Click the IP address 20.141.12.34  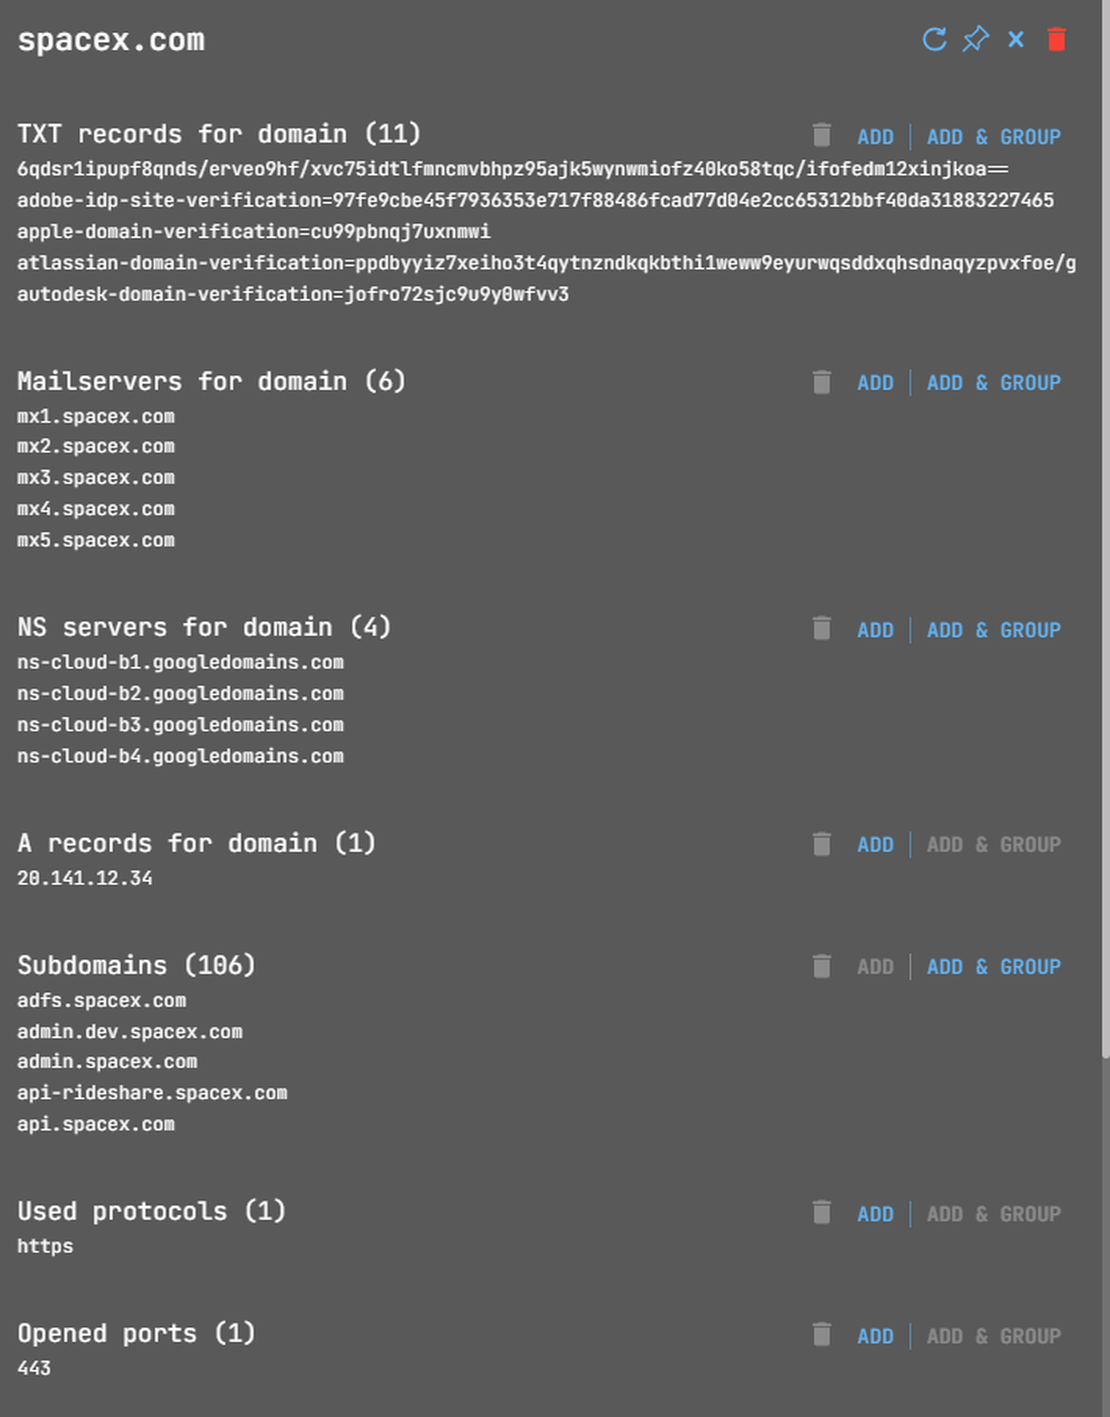point(85,878)
